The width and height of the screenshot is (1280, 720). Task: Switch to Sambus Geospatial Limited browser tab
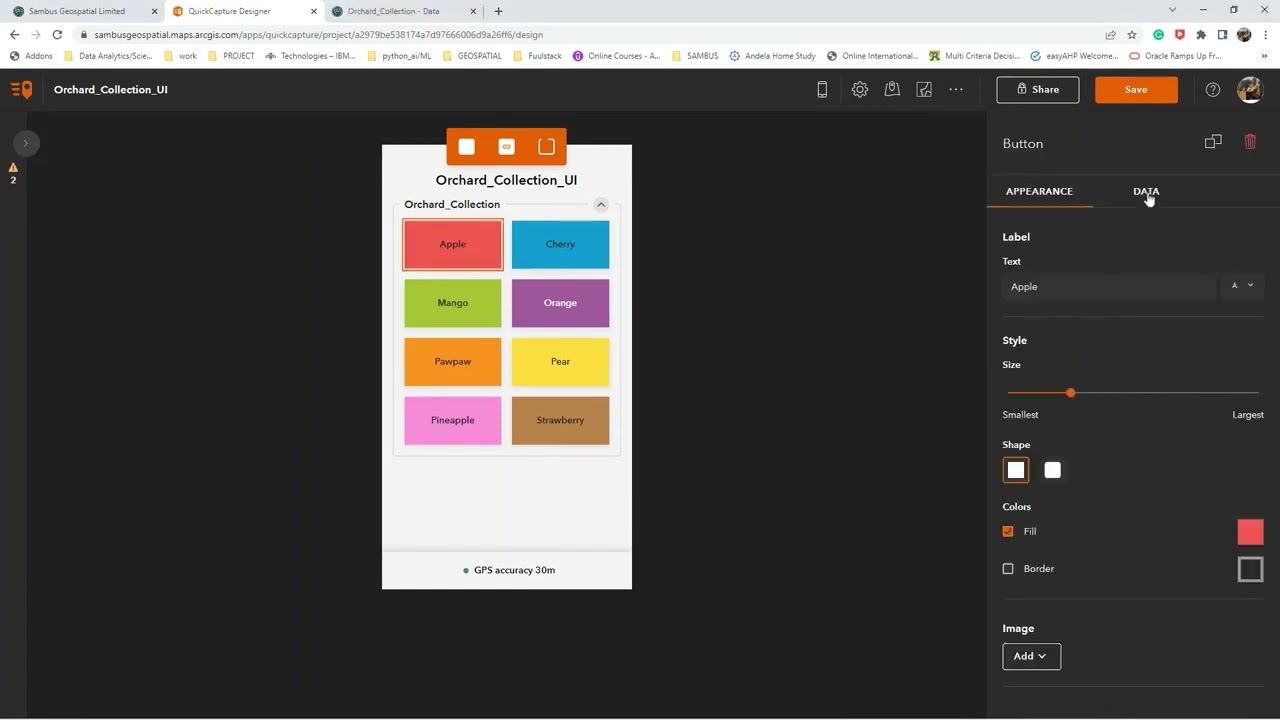point(84,11)
